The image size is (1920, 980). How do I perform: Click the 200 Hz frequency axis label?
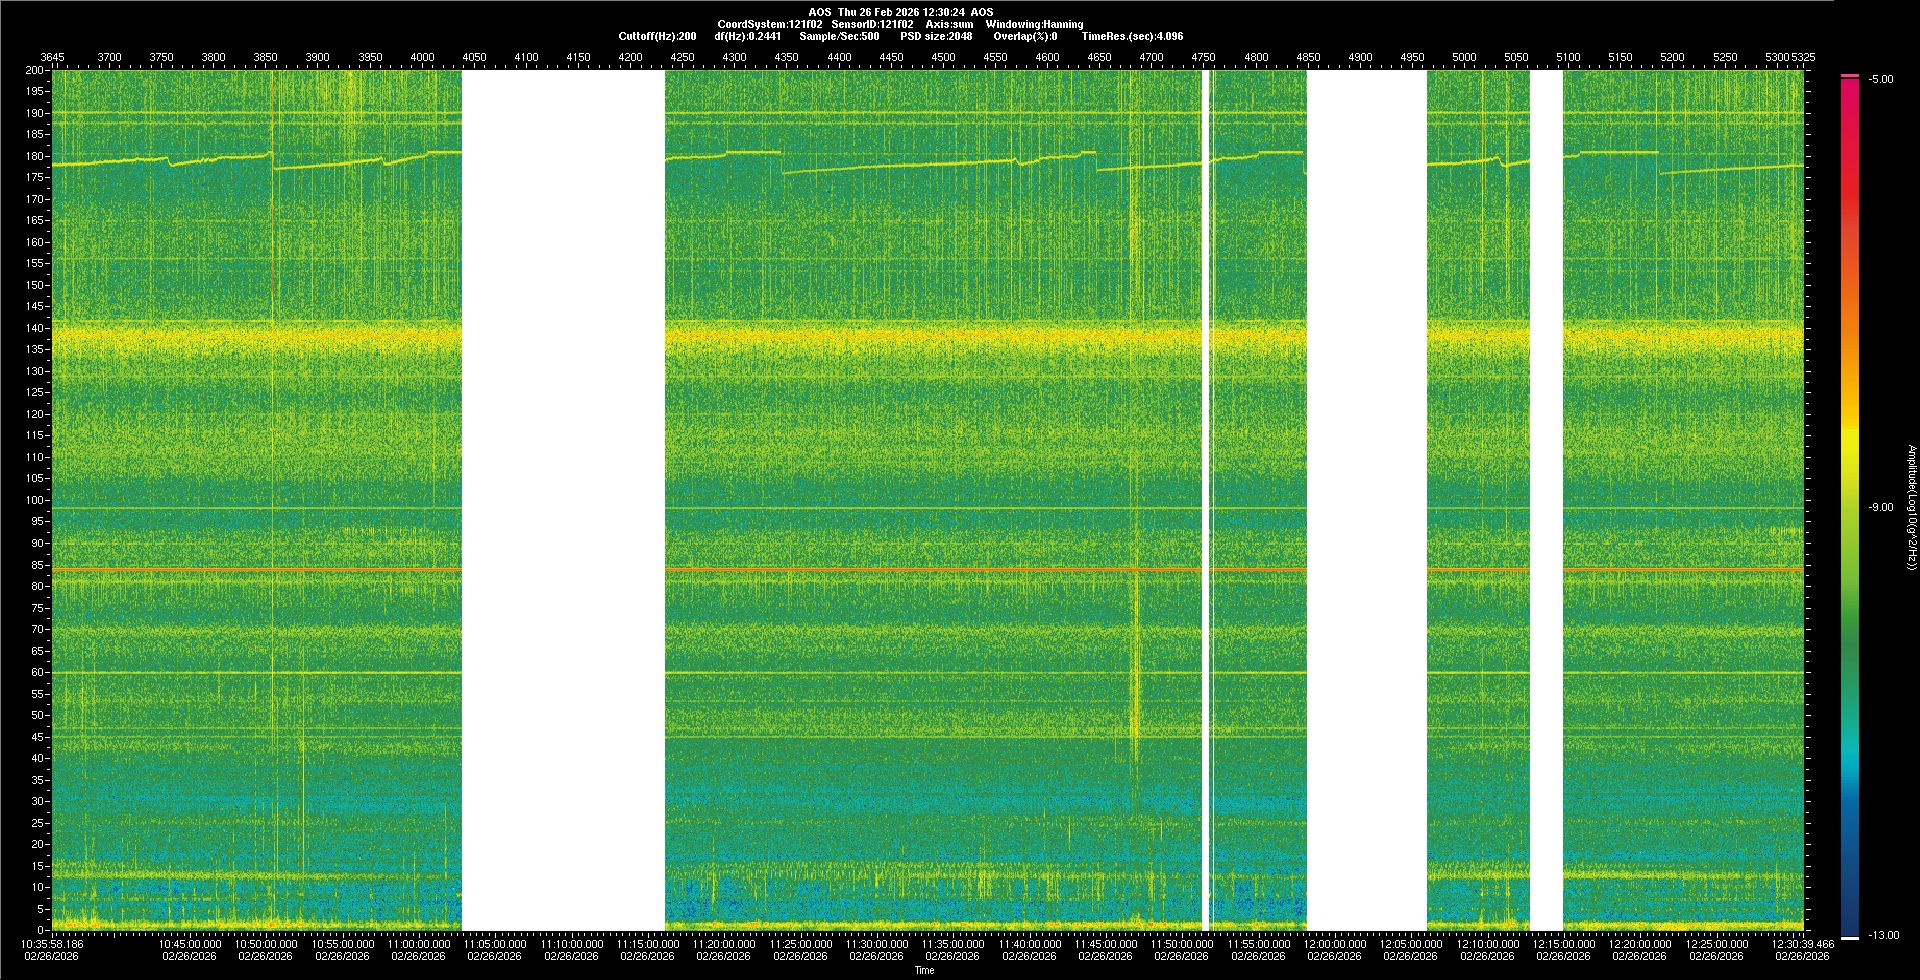point(34,70)
